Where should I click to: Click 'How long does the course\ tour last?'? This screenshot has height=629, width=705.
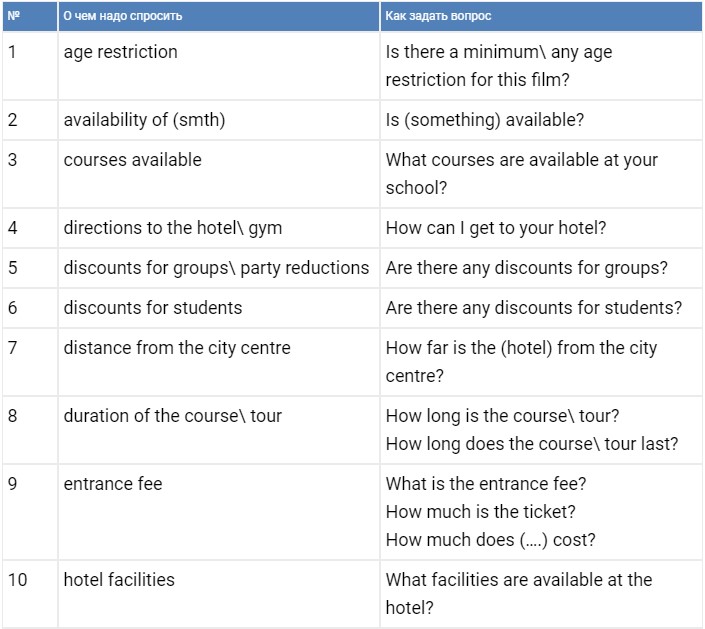(x=532, y=444)
